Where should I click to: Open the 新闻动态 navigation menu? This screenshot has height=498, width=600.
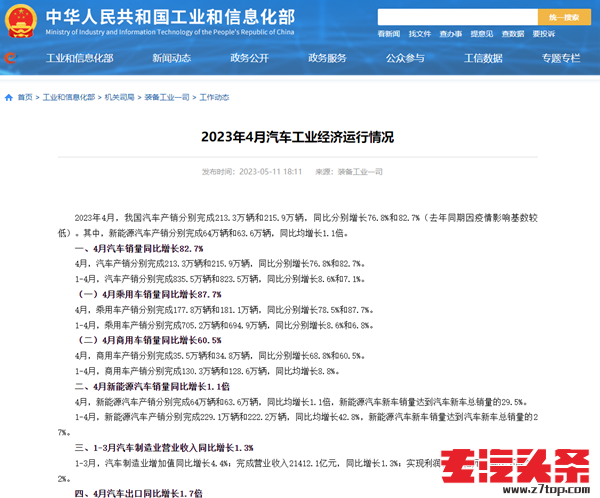point(171,58)
